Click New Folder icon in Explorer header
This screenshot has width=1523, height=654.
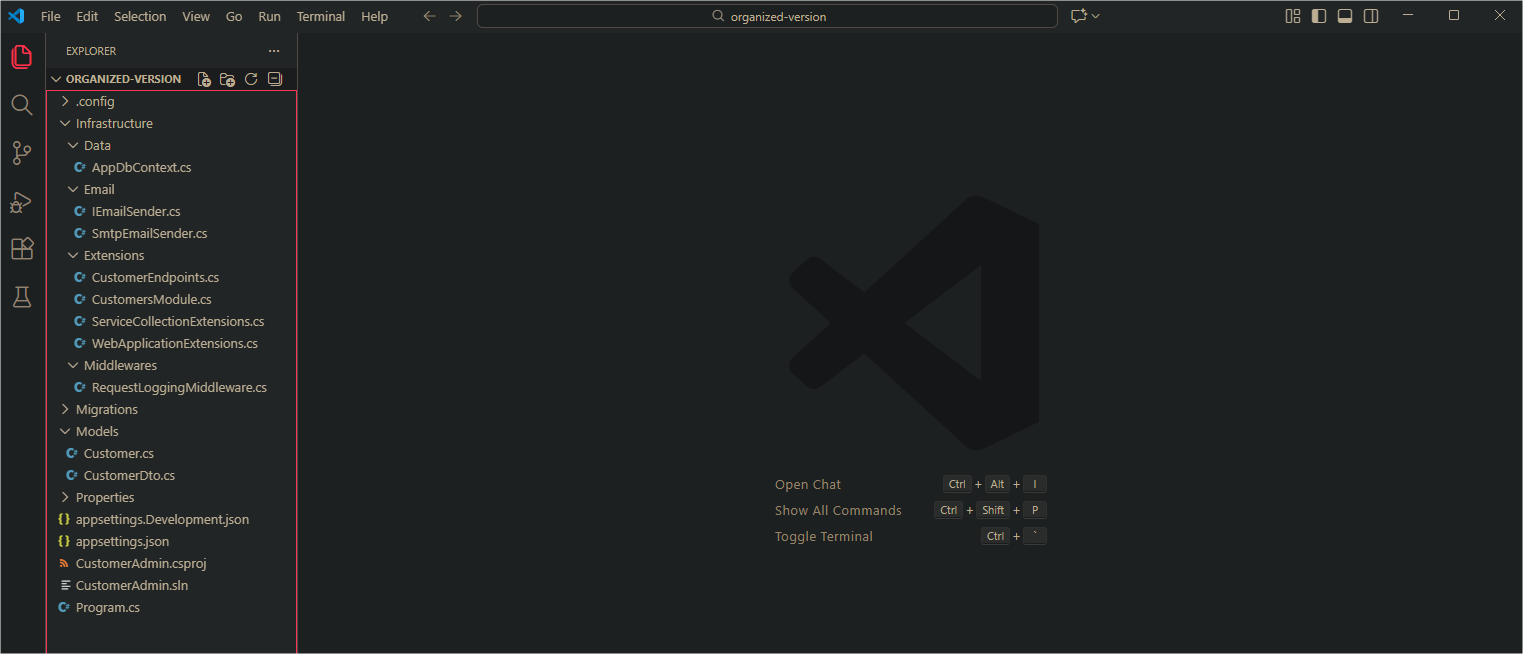tap(227, 79)
